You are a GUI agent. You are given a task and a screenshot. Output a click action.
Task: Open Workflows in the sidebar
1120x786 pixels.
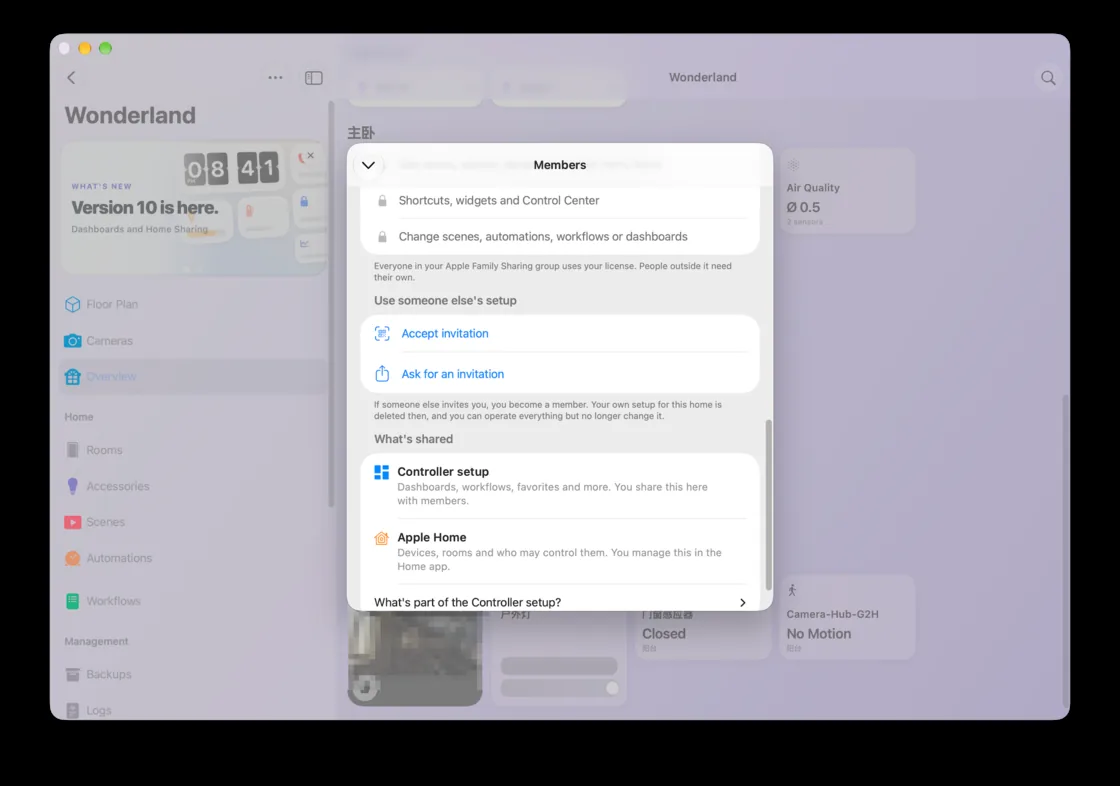193,601
